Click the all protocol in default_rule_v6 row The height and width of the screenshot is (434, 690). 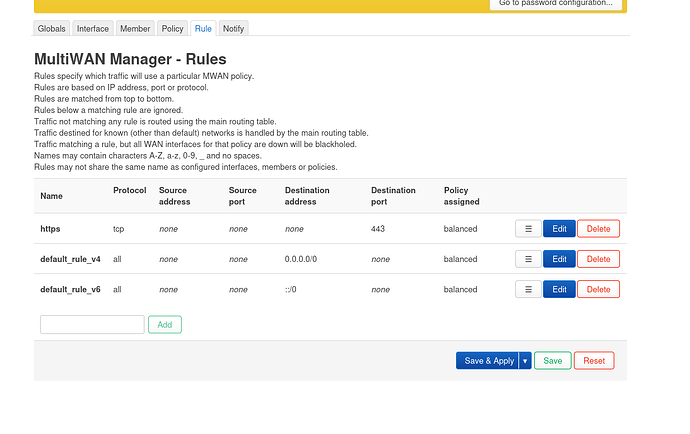point(117,290)
